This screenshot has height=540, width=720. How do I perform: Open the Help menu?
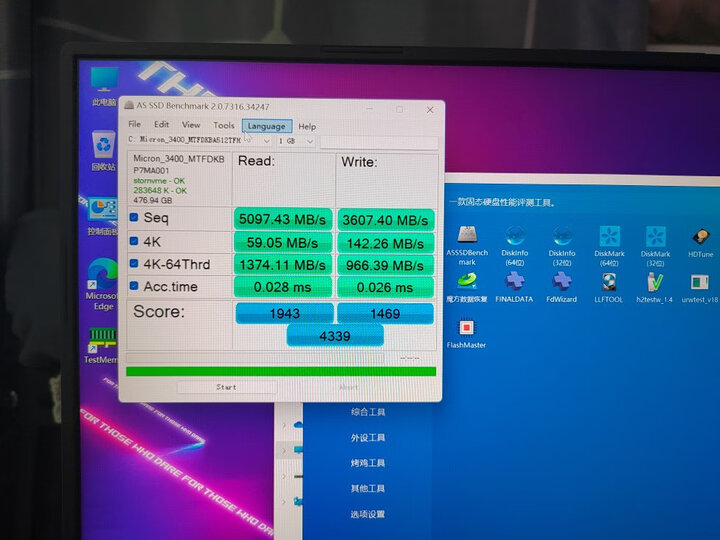point(307,127)
